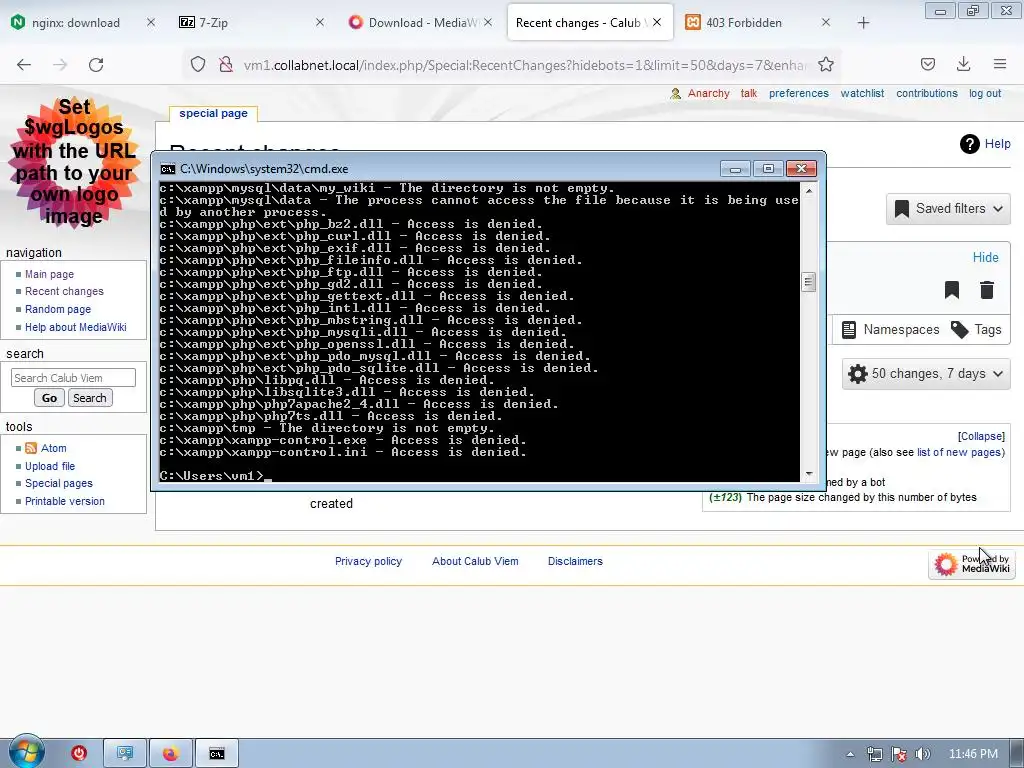Viewport: 1024px width, 768px height.
Task: Click the Go search button
Action: [50, 398]
